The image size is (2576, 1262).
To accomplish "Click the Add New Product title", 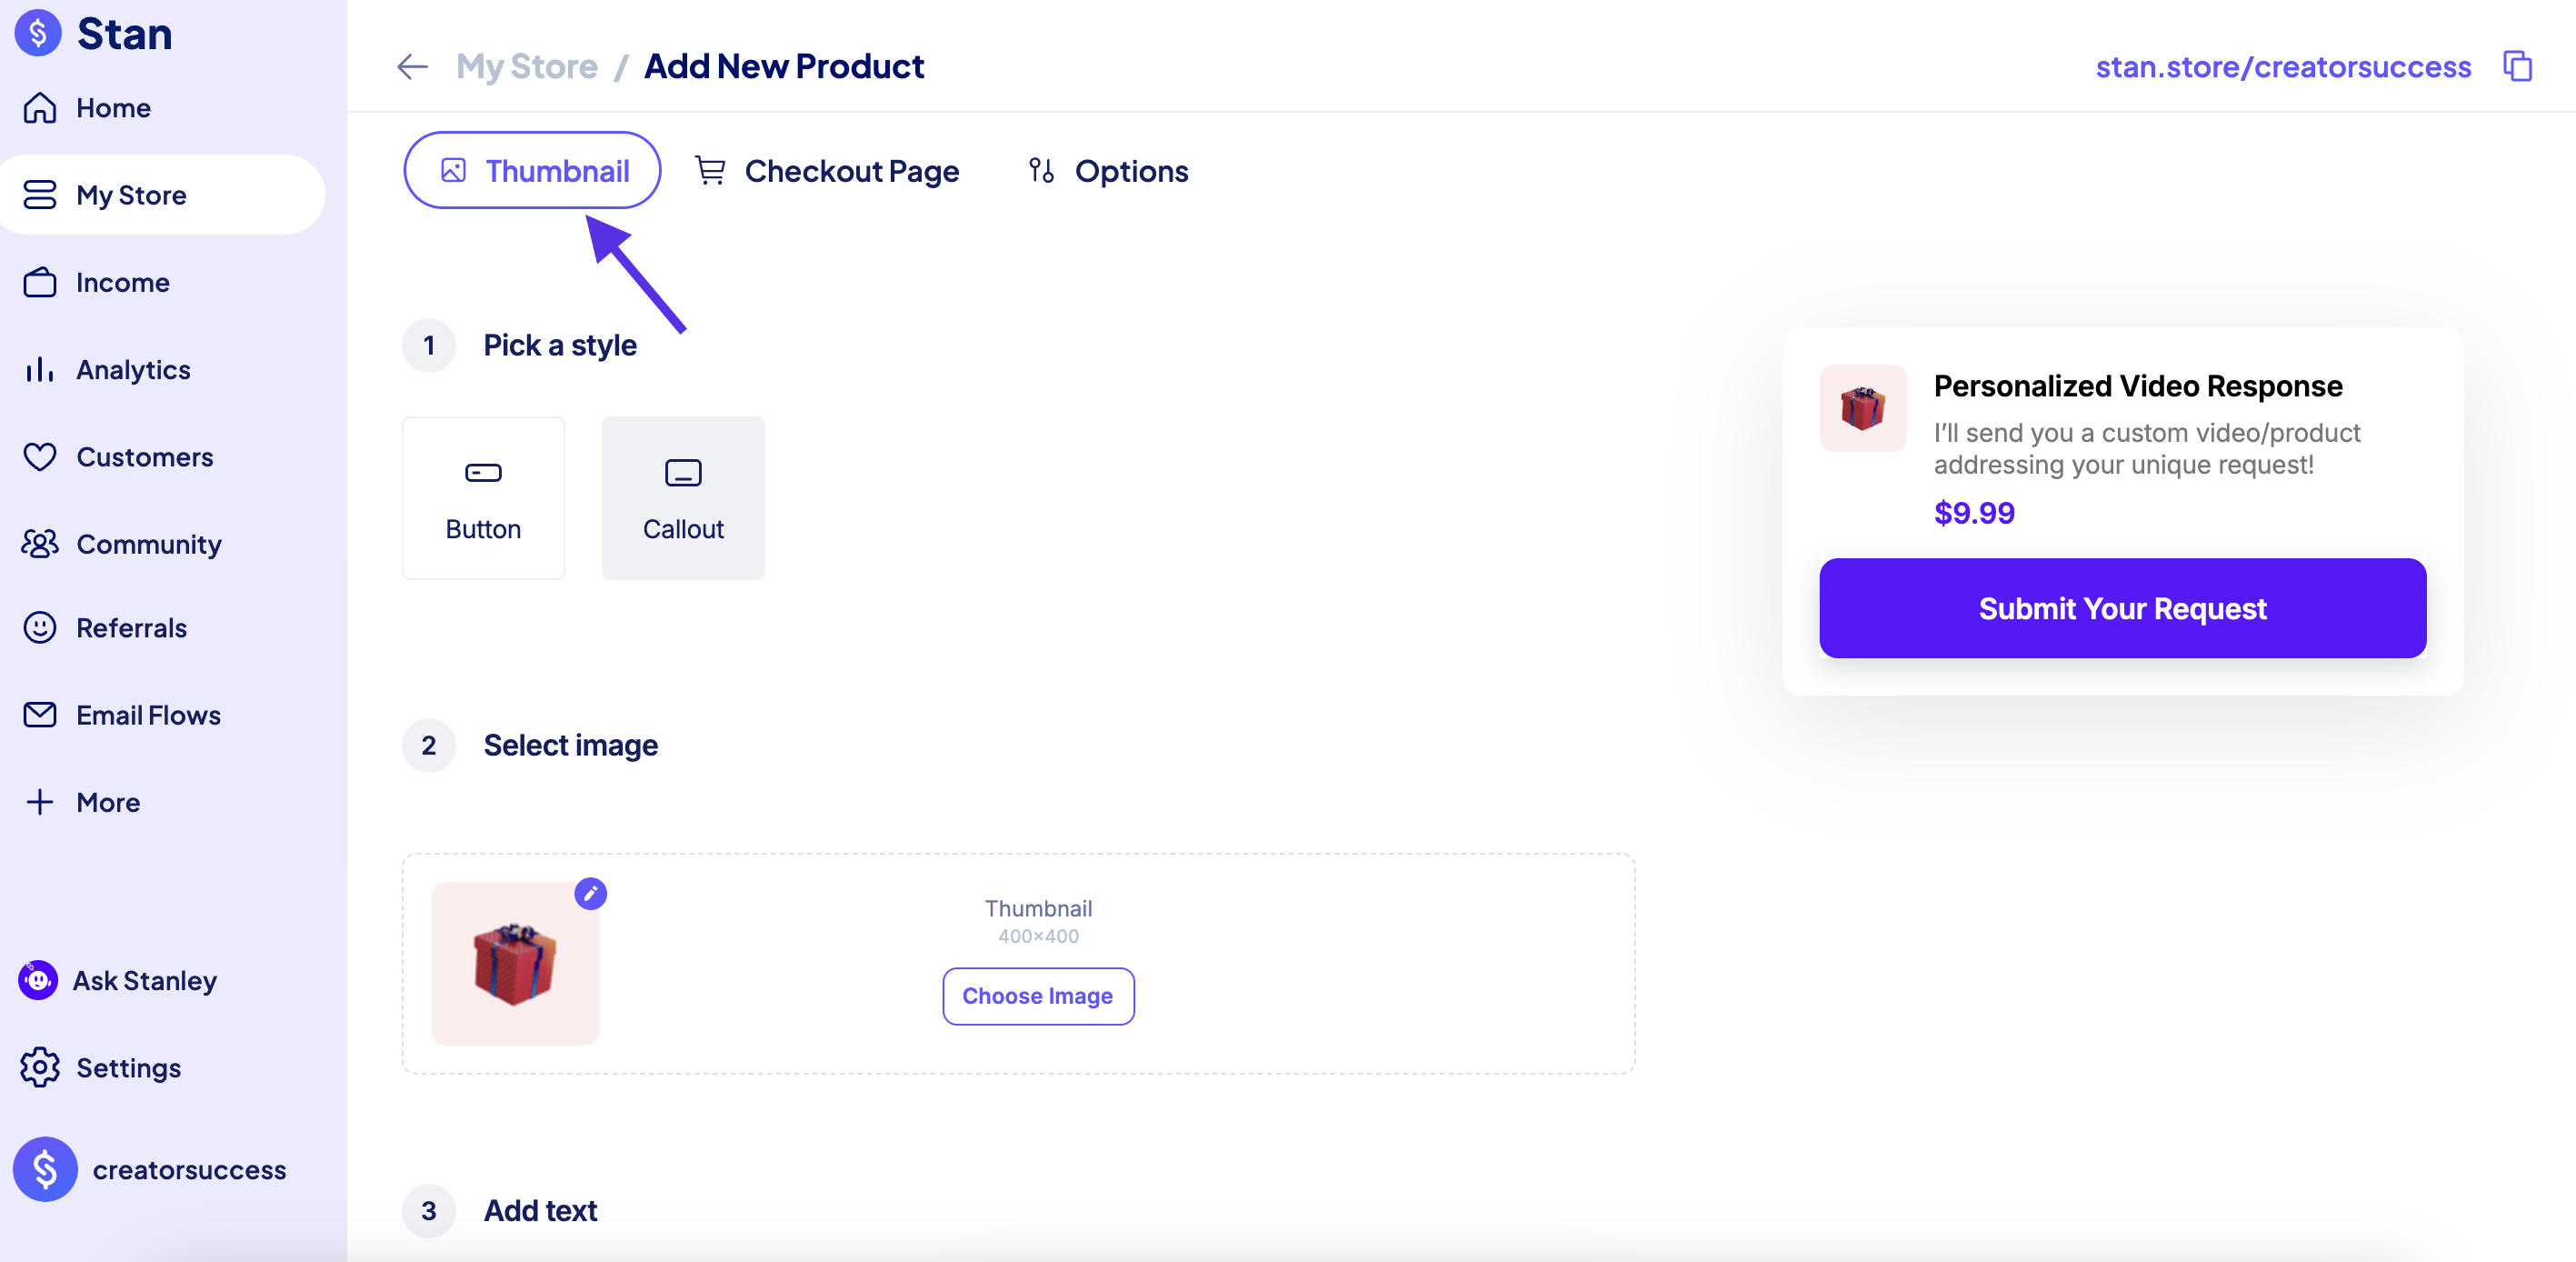I will pos(784,66).
